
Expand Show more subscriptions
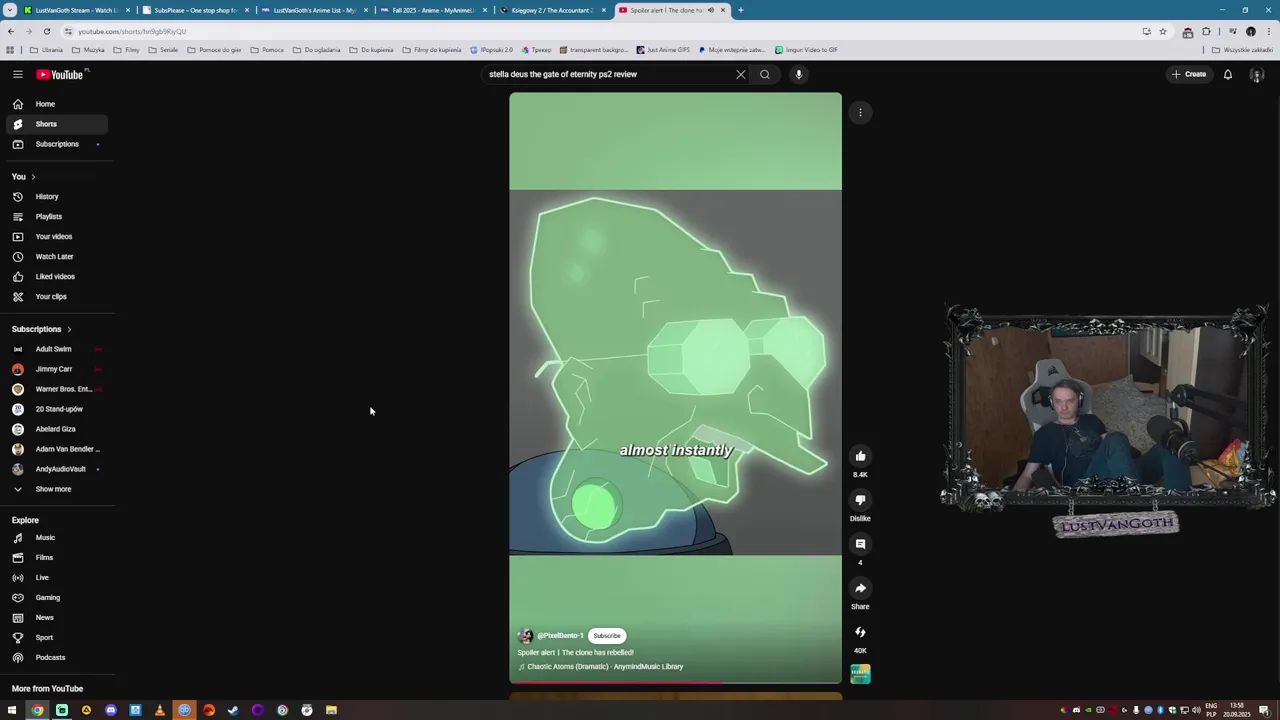pyautogui.click(x=56, y=489)
